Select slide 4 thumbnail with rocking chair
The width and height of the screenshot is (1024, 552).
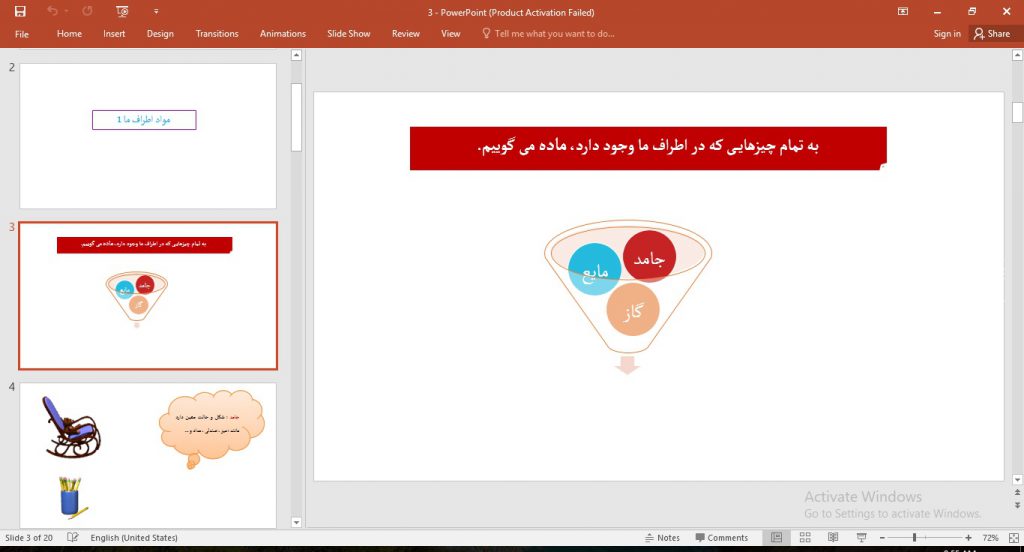pos(148,455)
